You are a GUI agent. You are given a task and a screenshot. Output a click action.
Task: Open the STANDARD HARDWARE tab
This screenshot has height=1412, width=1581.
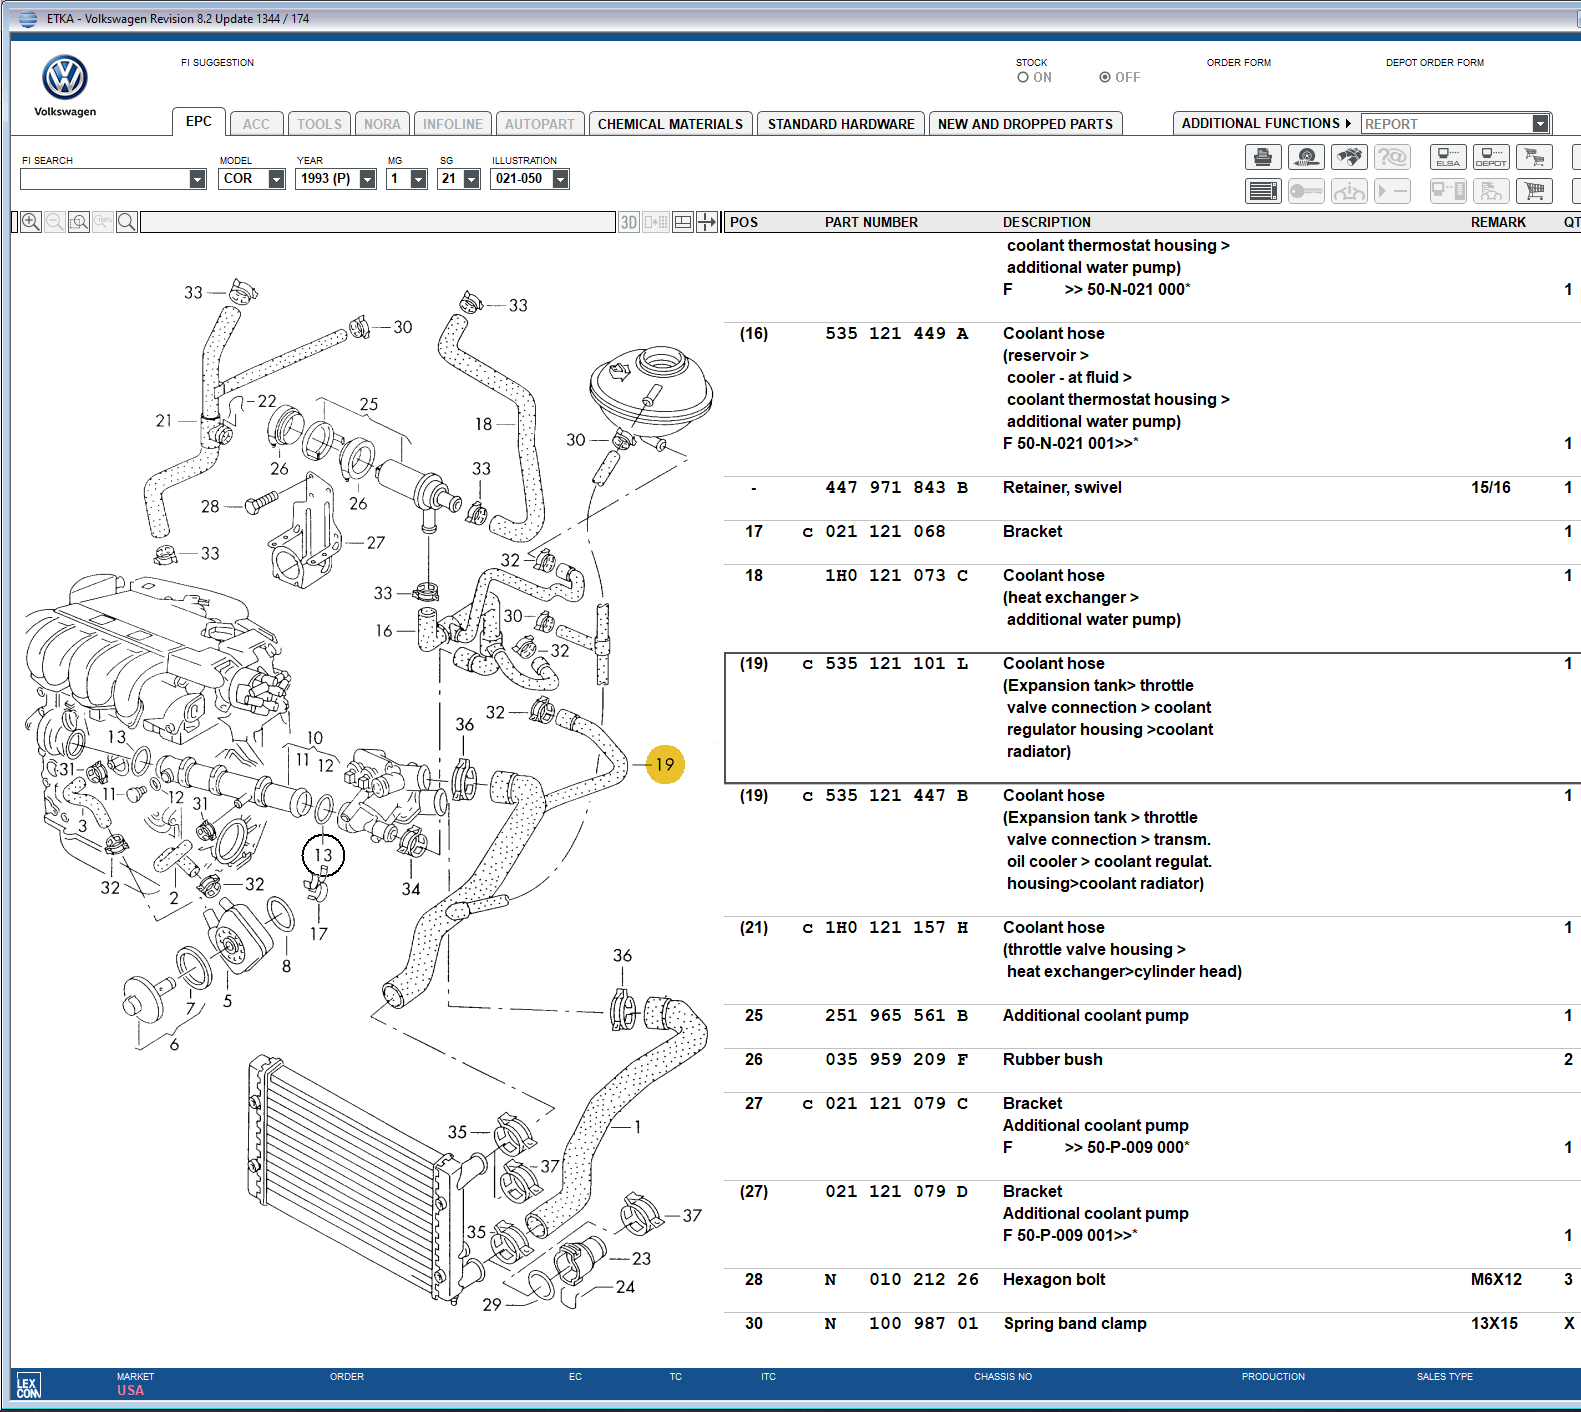841,124
